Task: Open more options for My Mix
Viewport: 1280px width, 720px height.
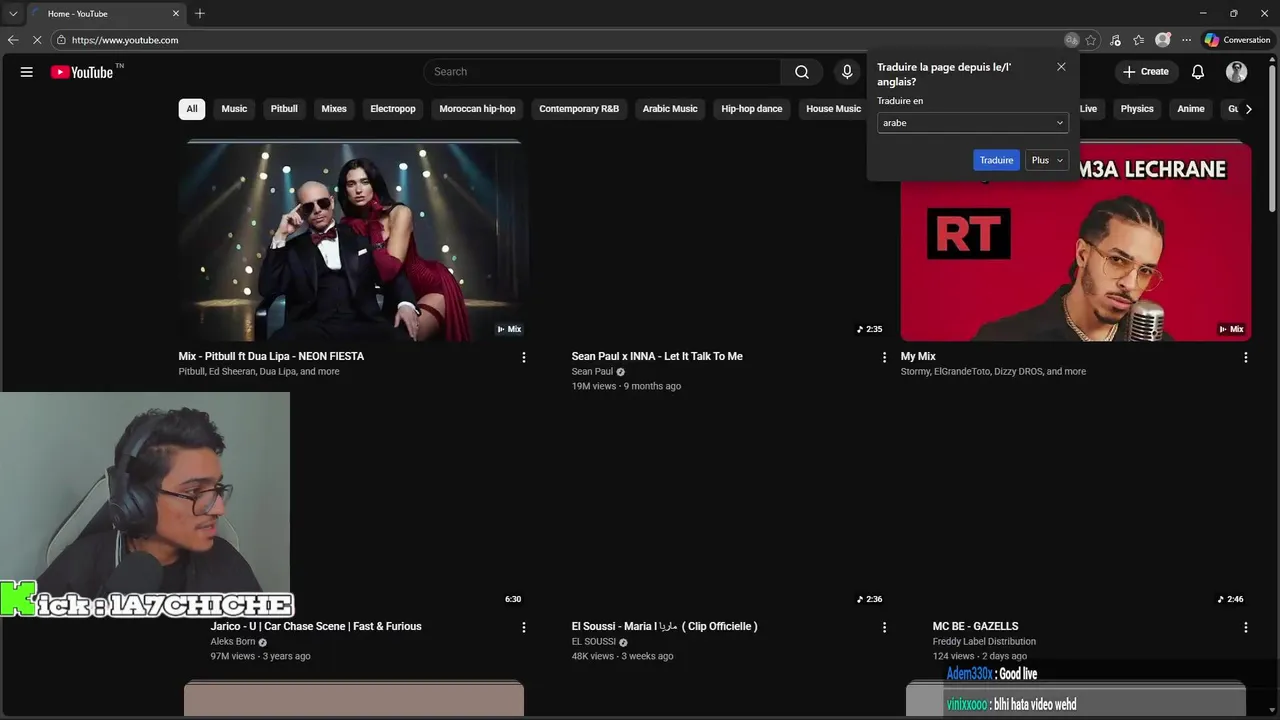Action: pos(1245,357)
